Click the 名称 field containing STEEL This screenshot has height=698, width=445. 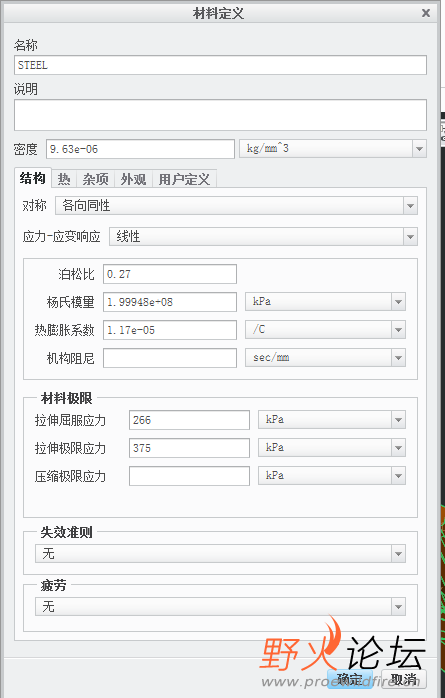click(220, 65)
